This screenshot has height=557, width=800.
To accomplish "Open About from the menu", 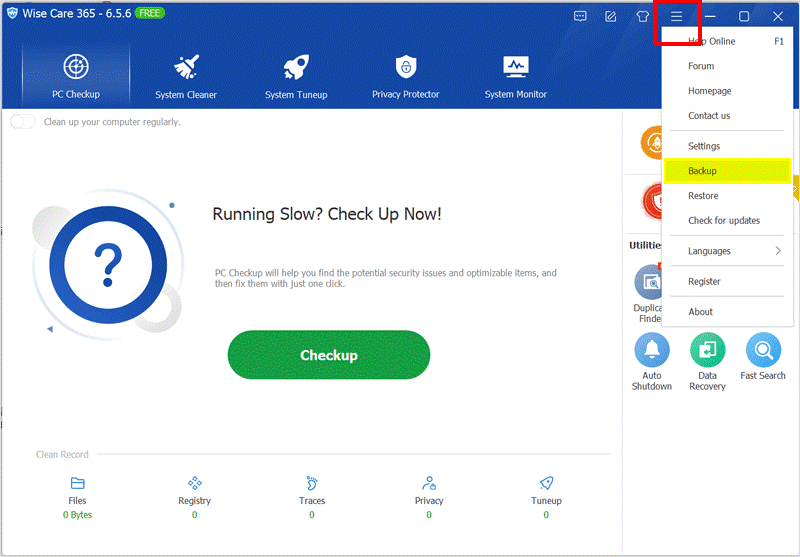I will click(x=727, y=312).
